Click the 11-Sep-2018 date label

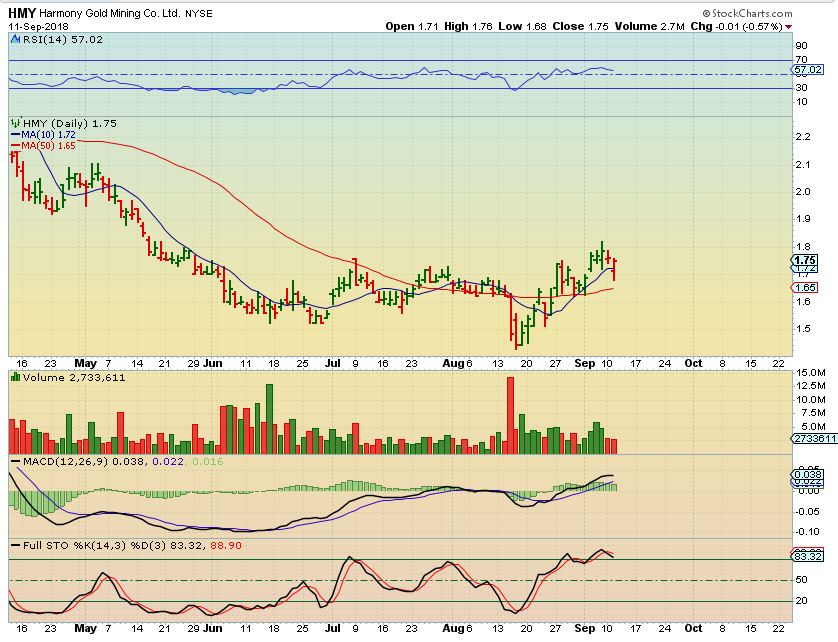click(x=30, y=27)
